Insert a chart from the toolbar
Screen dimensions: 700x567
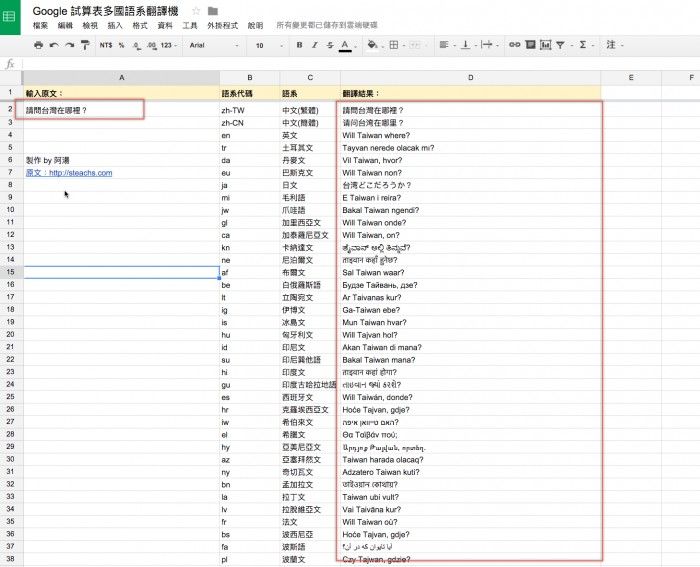click(544, 45)
